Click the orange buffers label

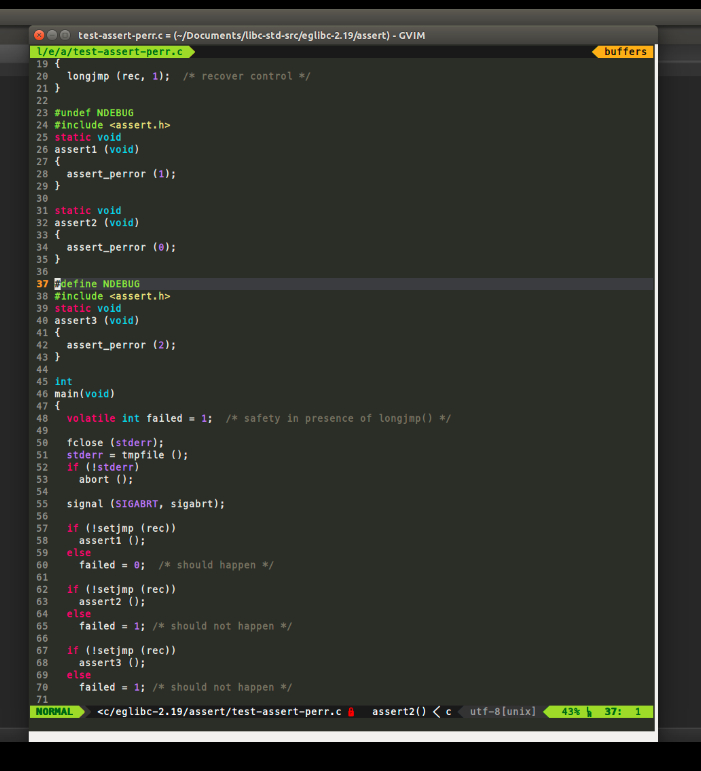[x=625, y=51]
